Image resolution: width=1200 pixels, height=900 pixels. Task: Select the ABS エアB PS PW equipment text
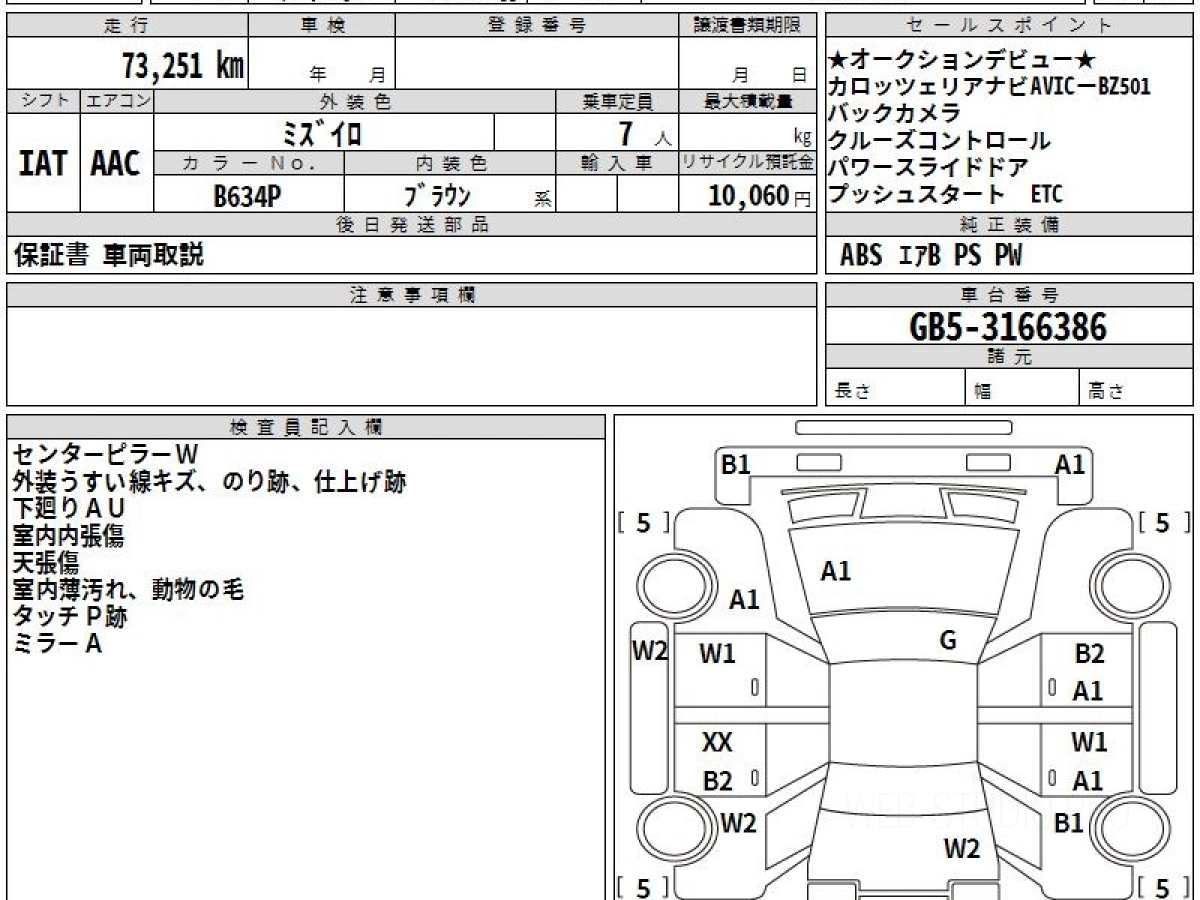[x=931, y=256]
